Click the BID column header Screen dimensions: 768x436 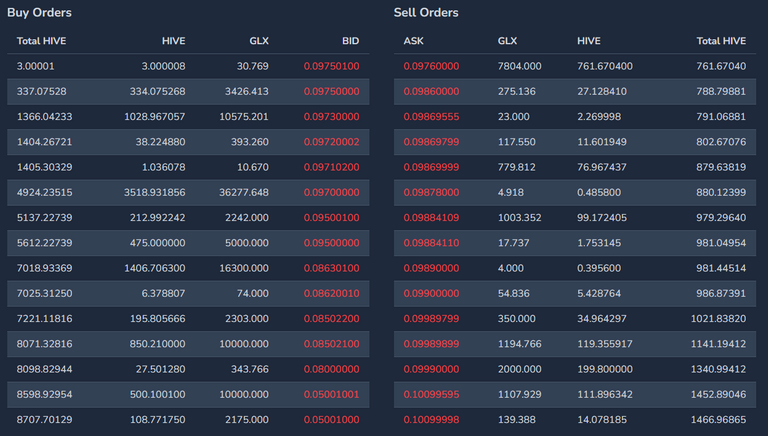[351, 41]
